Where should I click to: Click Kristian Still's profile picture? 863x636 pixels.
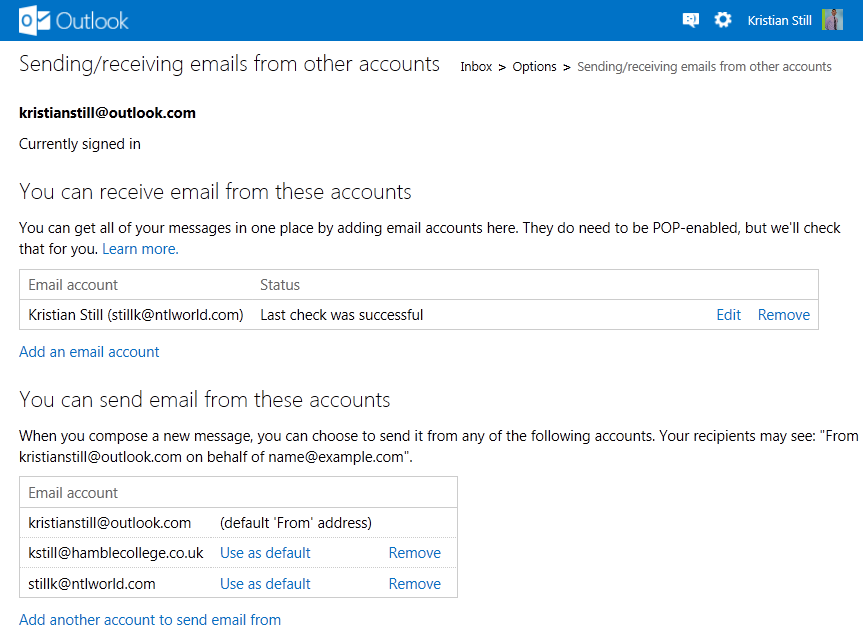tap(832, 20)
